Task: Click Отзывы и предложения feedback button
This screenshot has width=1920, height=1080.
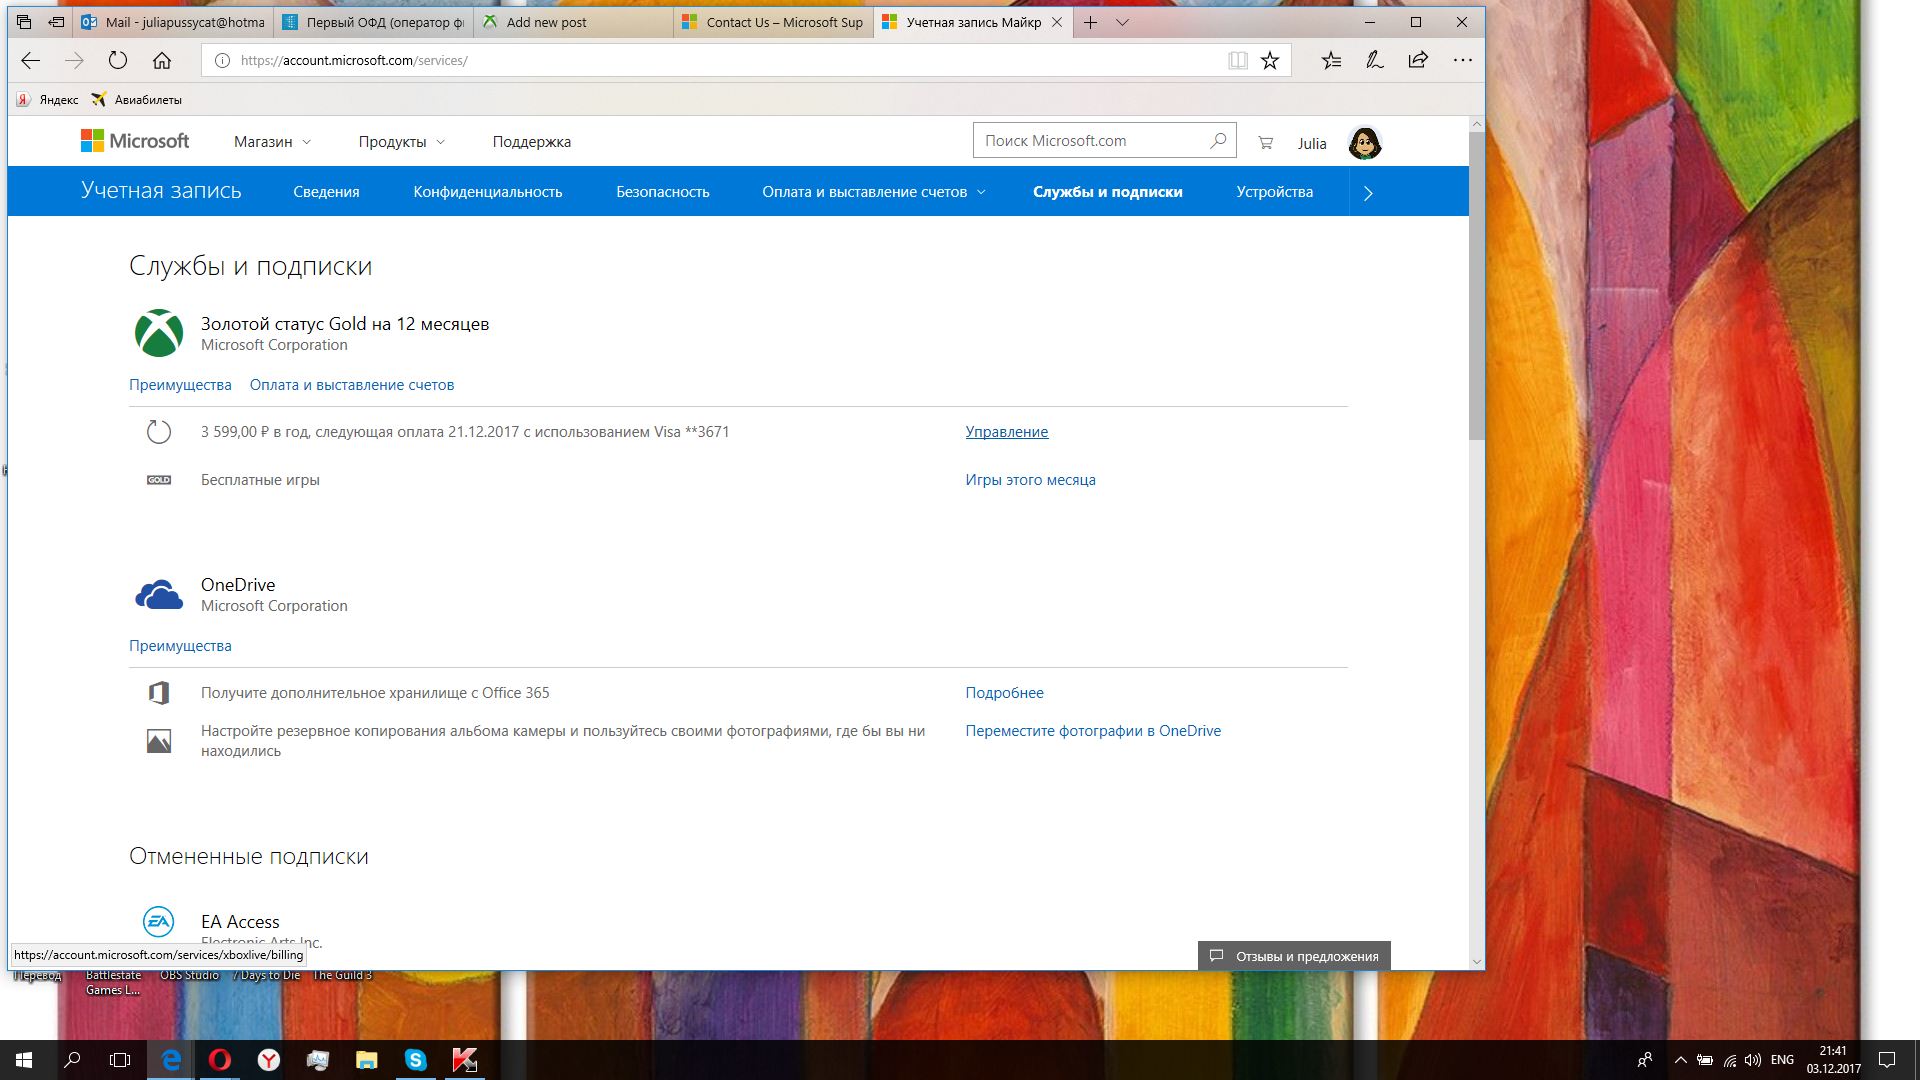Action: [x=1294, y=956]
